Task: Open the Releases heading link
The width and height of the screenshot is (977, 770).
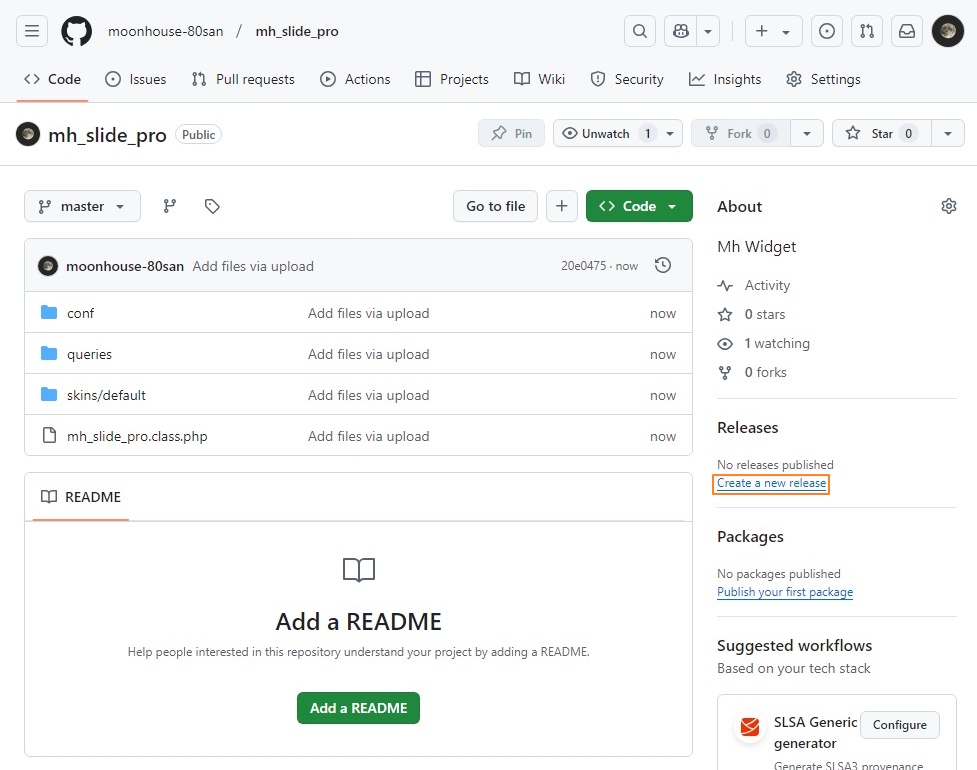Action: (748, 428)
